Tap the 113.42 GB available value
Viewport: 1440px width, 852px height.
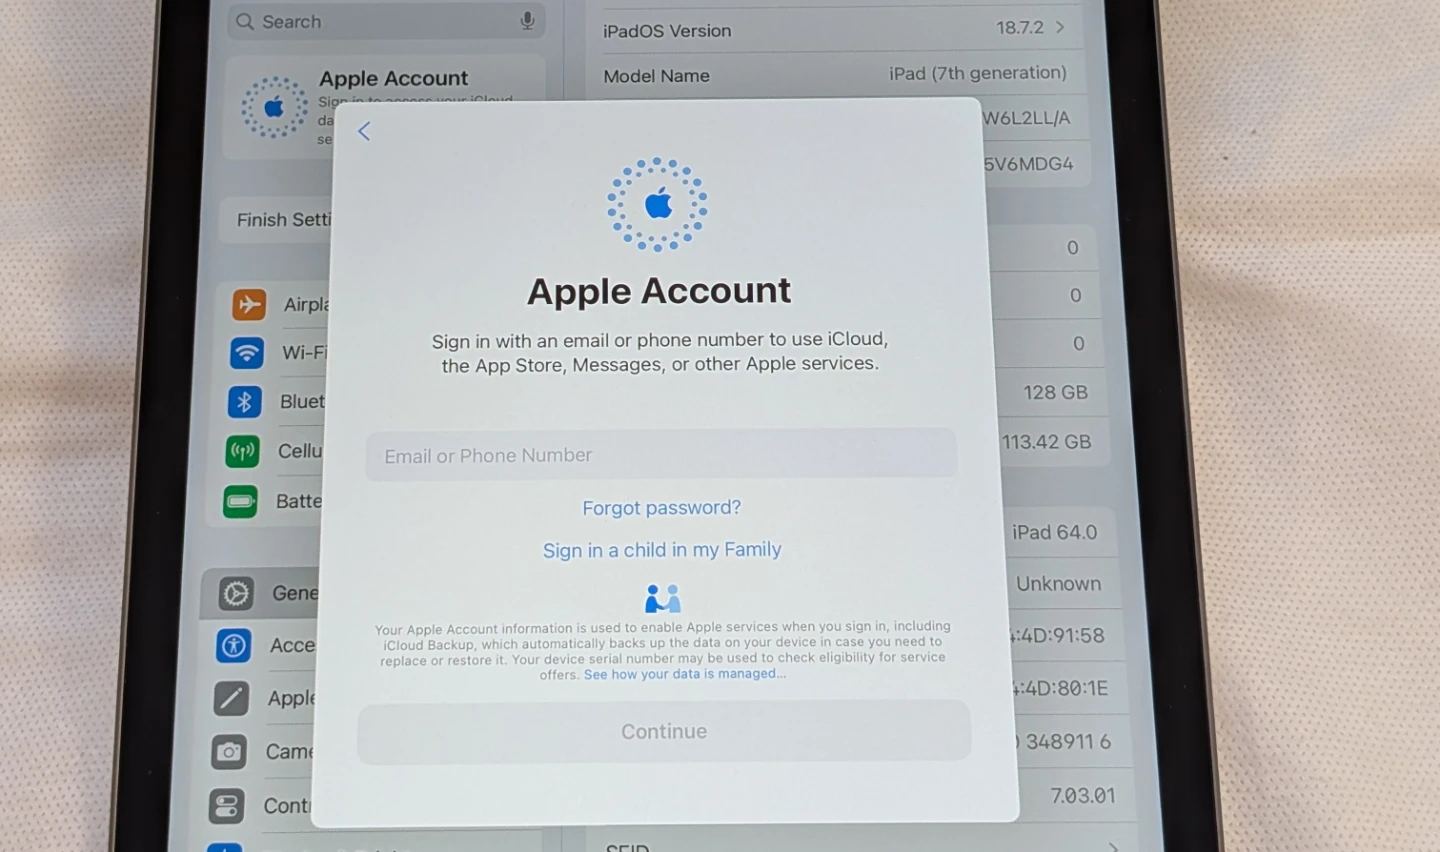1046,442
